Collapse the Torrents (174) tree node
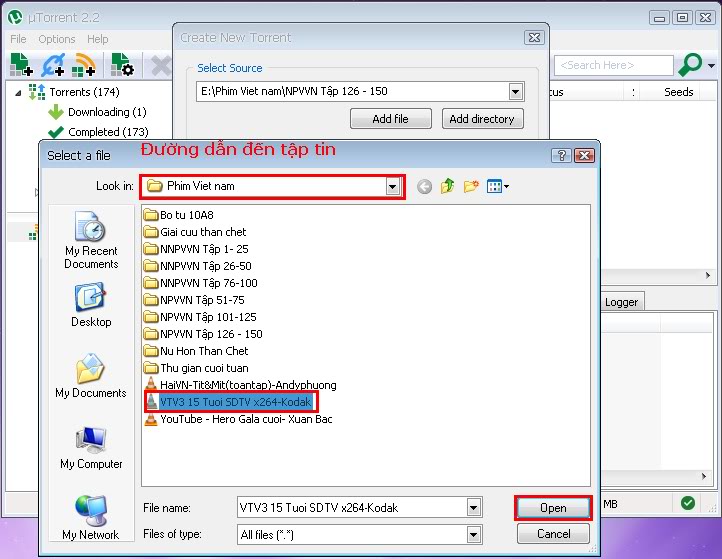This screenshot has height=559, width=722. tap(18, 93)
